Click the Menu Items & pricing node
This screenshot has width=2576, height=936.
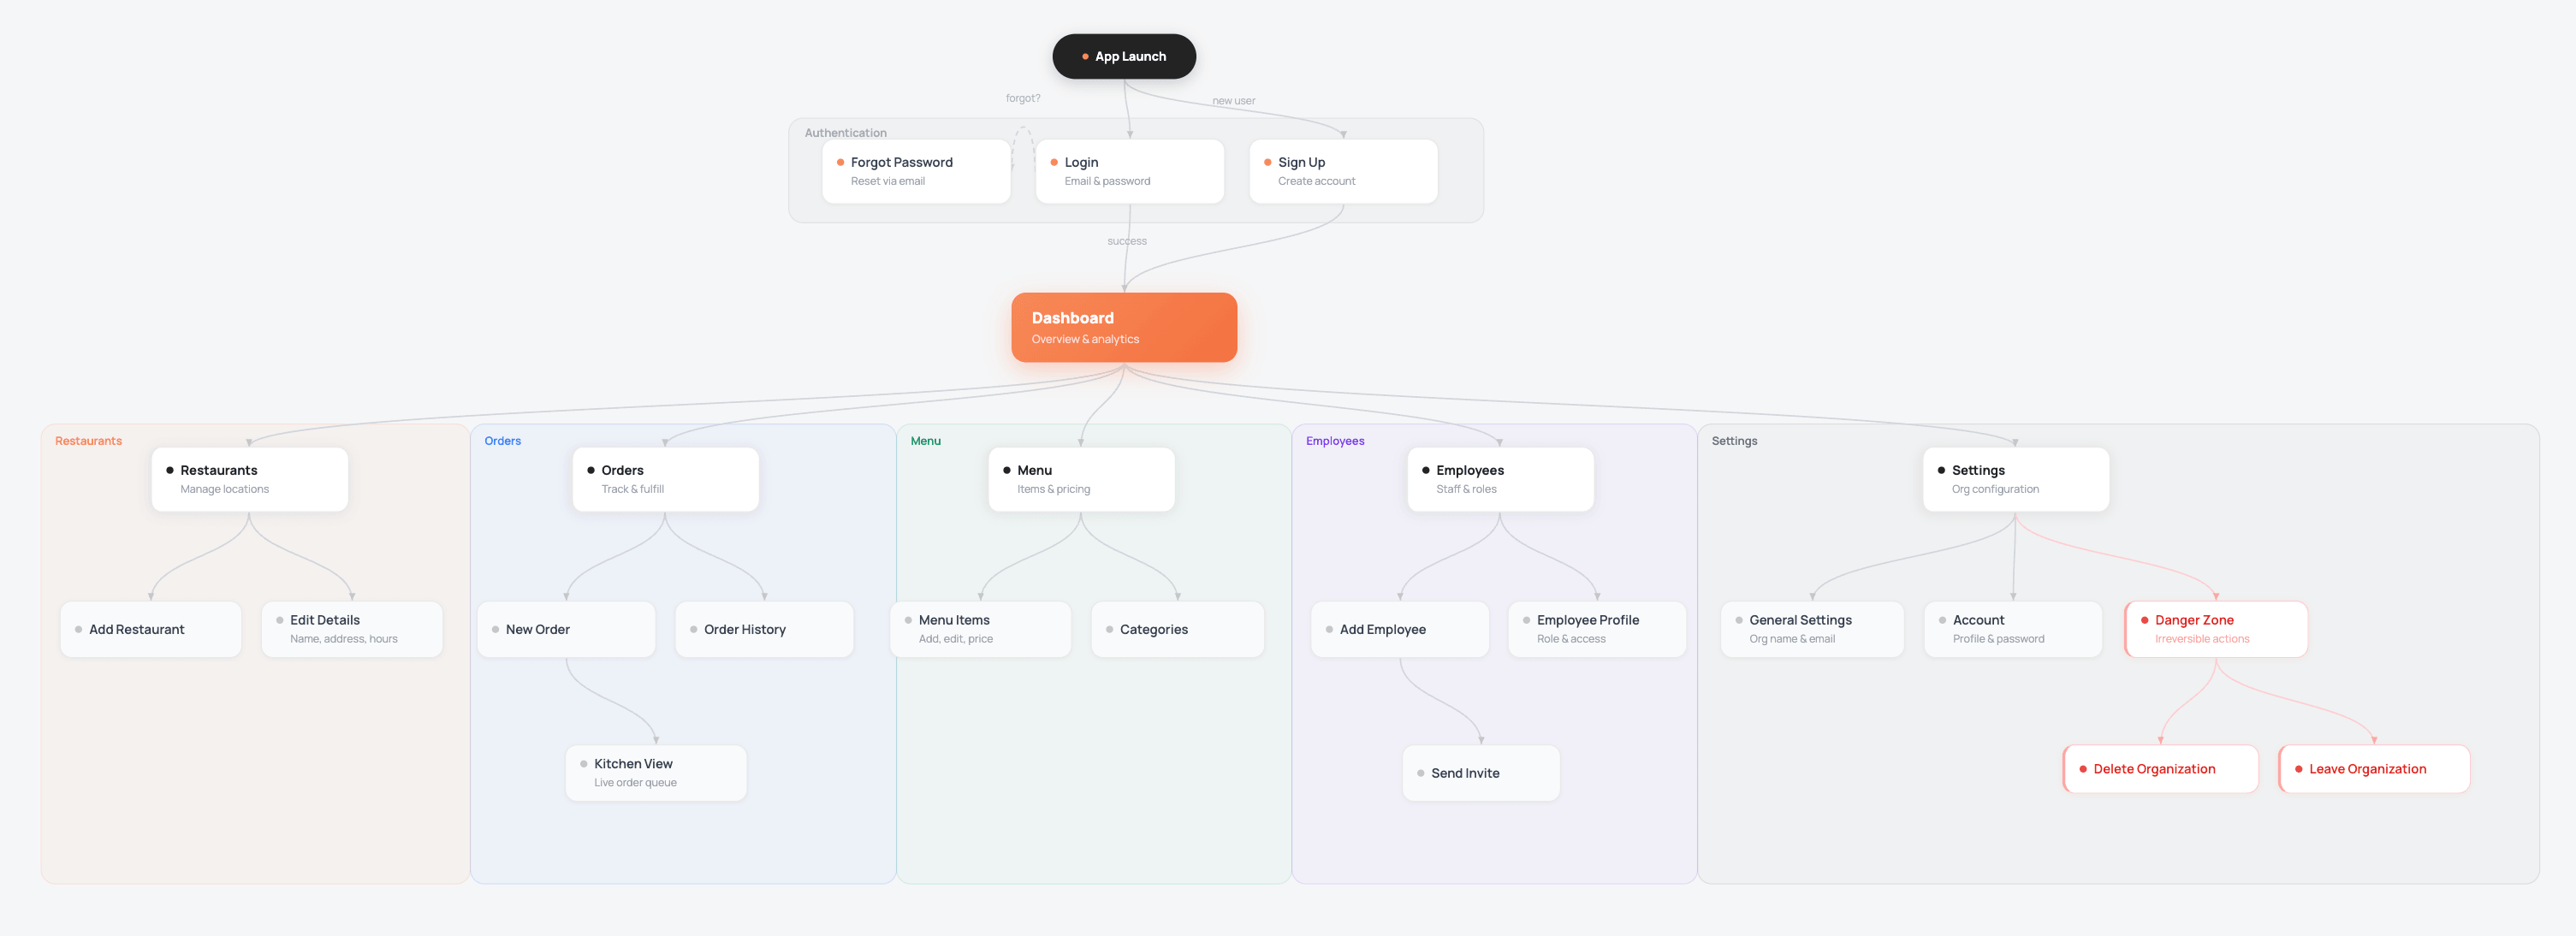tap(1081, 479)
